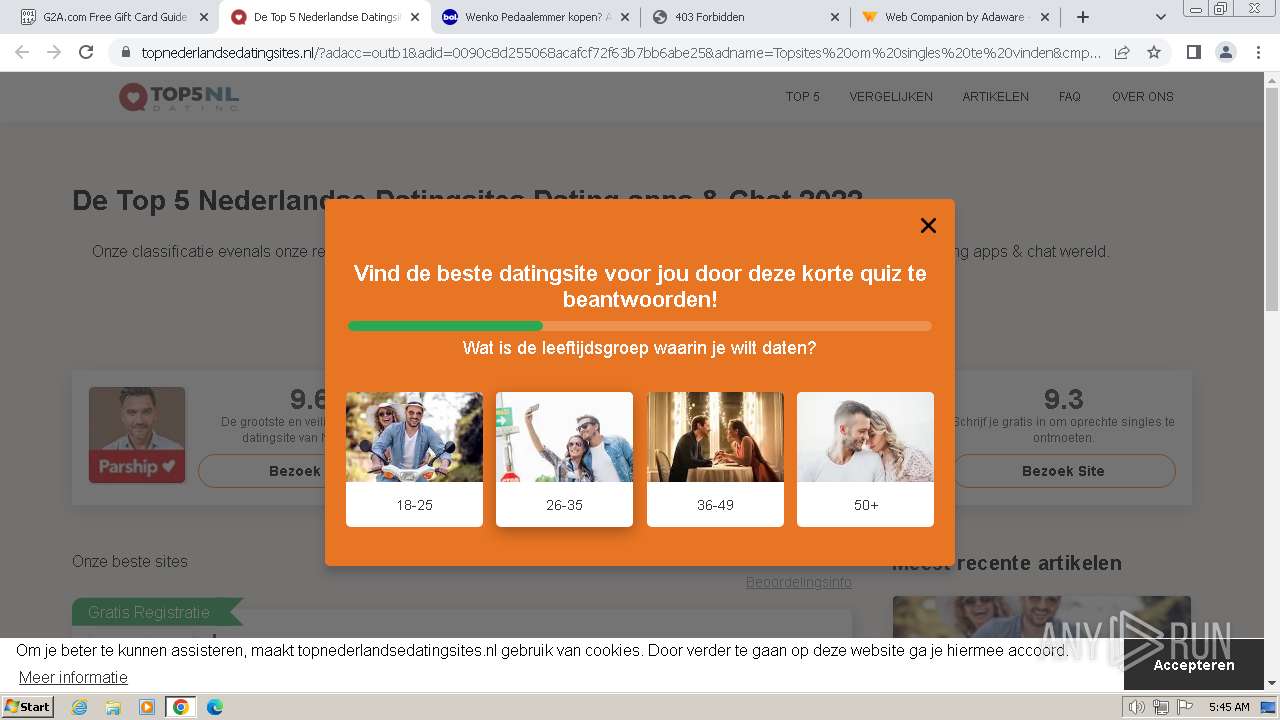The height and width of the screenshot is (720, 1280).
Task: Close the quiz popup with X
Action: click(x=928, y=226)
